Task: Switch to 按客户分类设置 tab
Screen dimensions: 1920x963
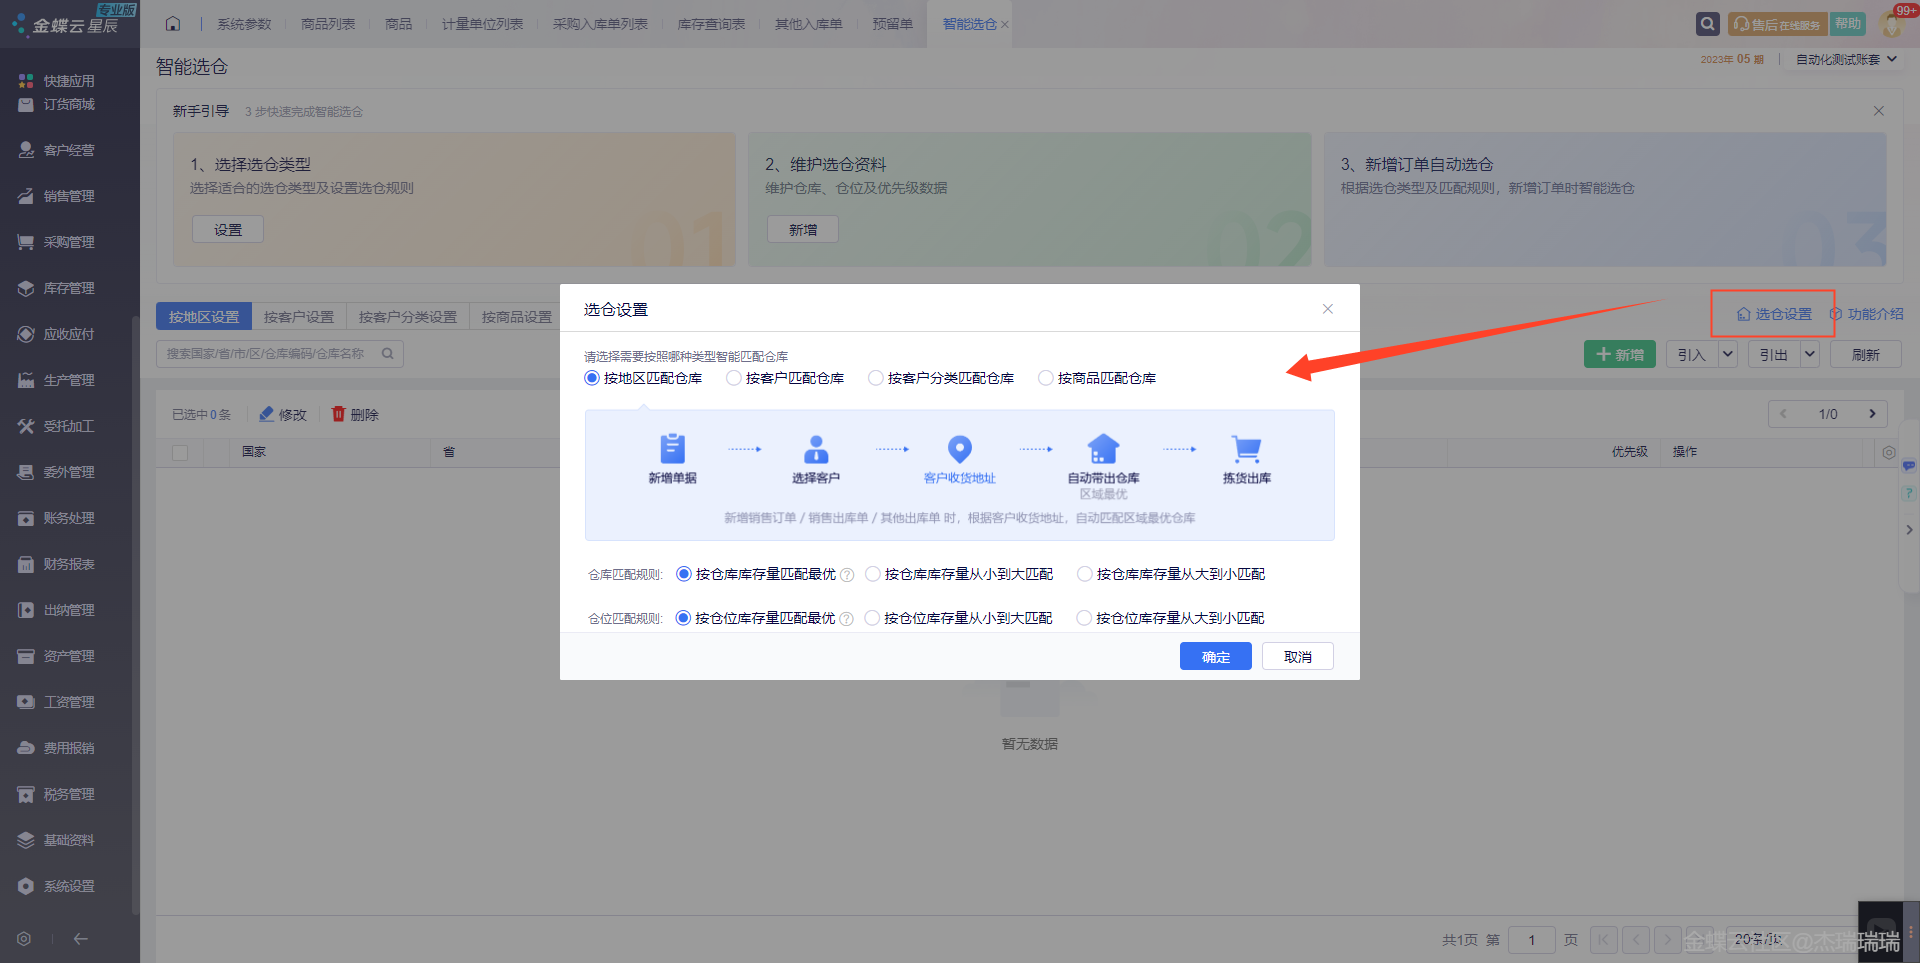Action: [x=408, y=316]
